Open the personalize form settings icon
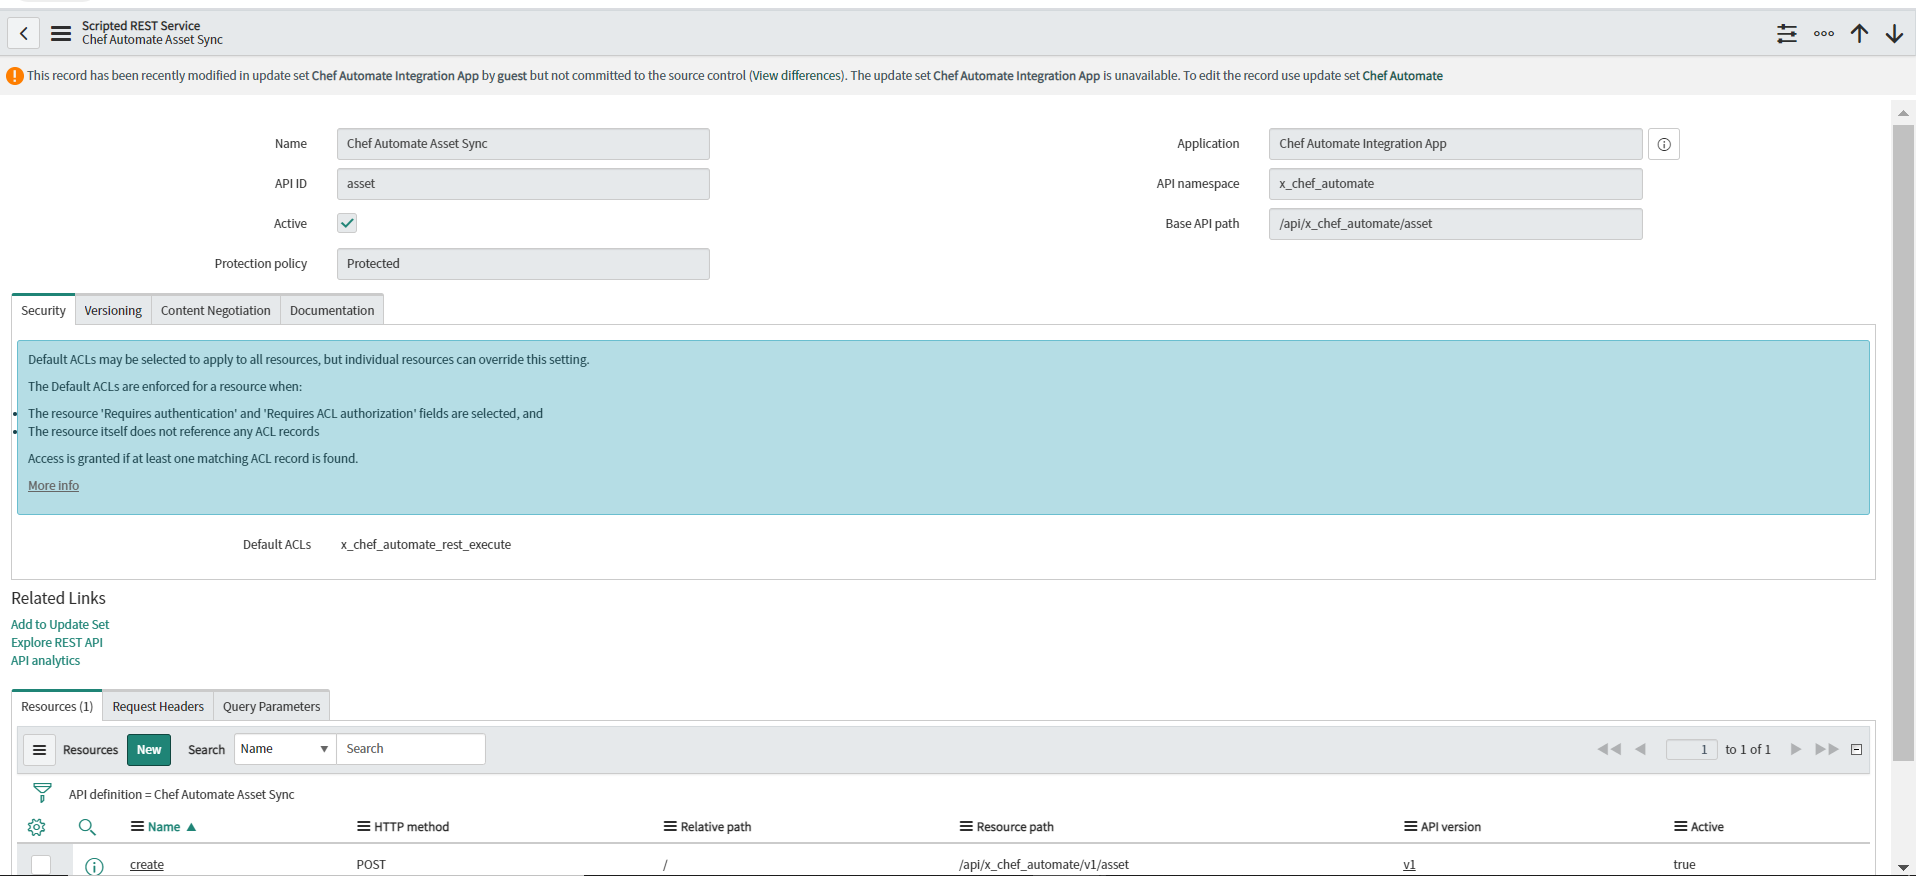The width and height of the screenshot is (1916, 876). point(1786,34)
